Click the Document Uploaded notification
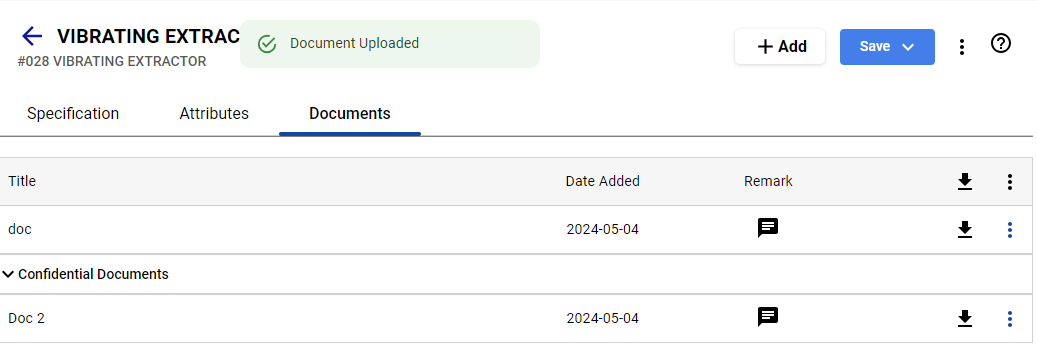The width and height of the screenshot is (1037, 360). tap(390, 44)
